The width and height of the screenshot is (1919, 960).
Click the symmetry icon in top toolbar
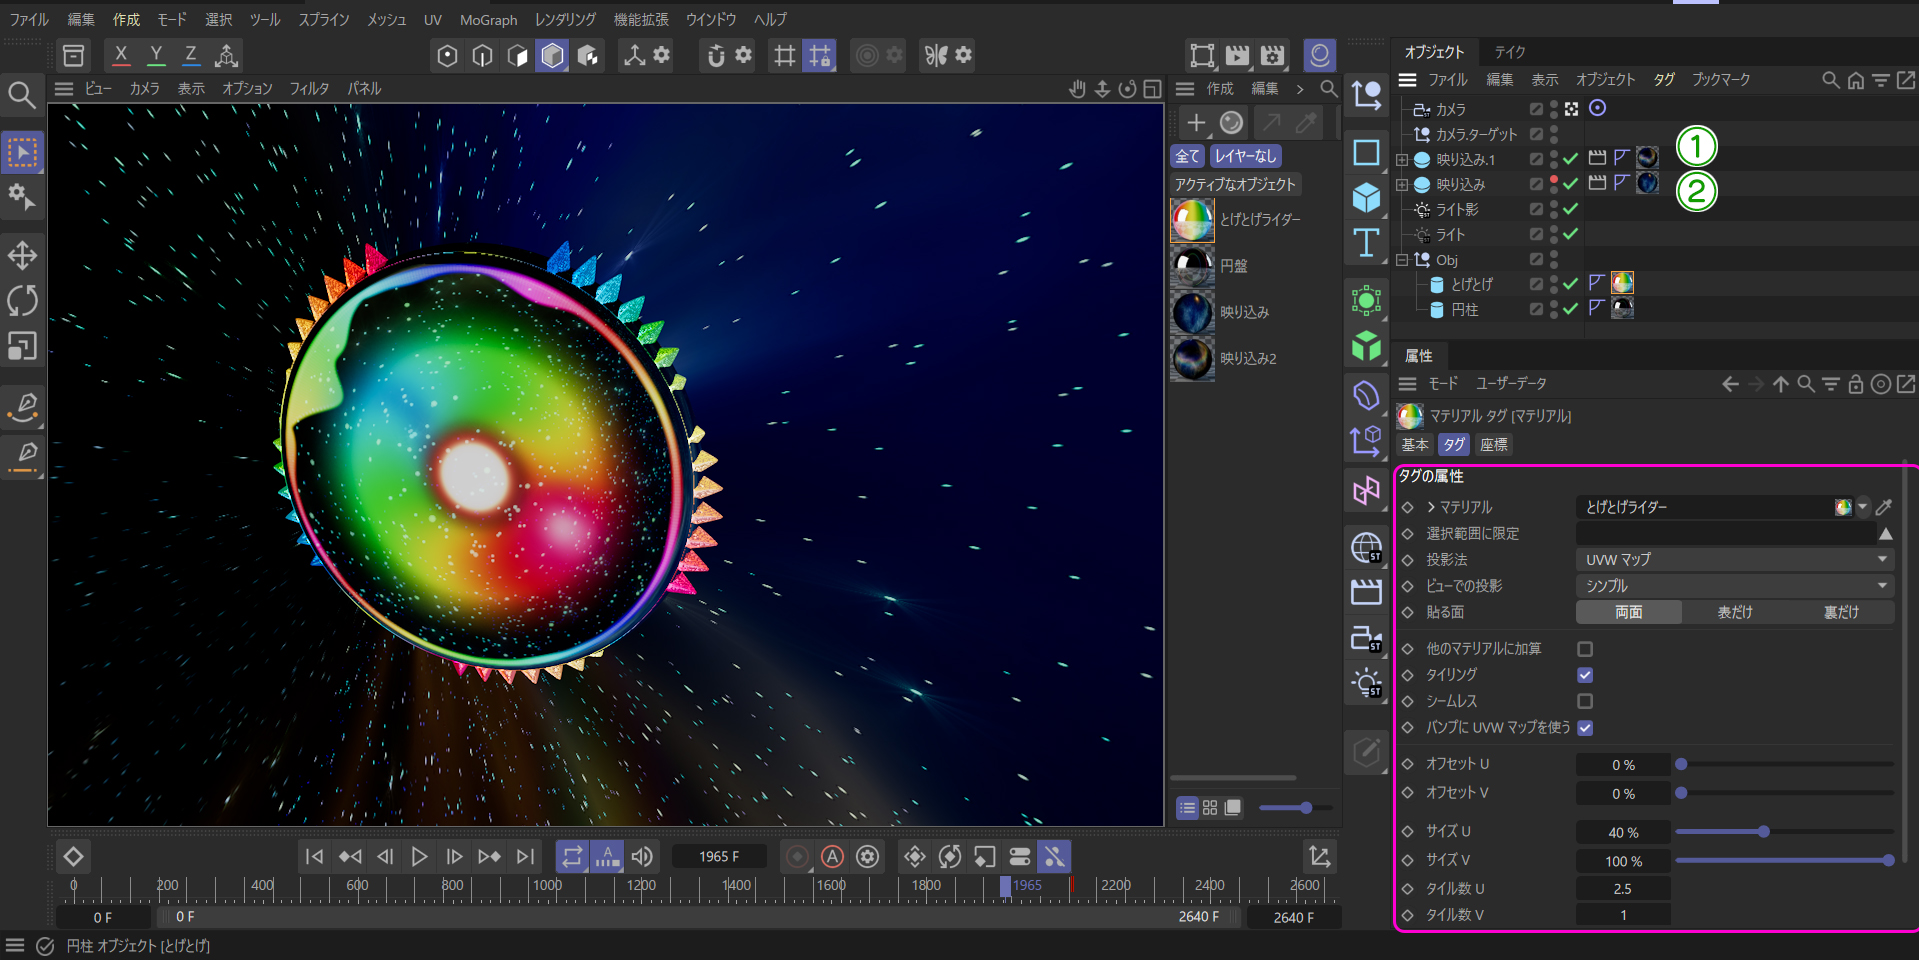pyautogui.click(x=935, y=55)
